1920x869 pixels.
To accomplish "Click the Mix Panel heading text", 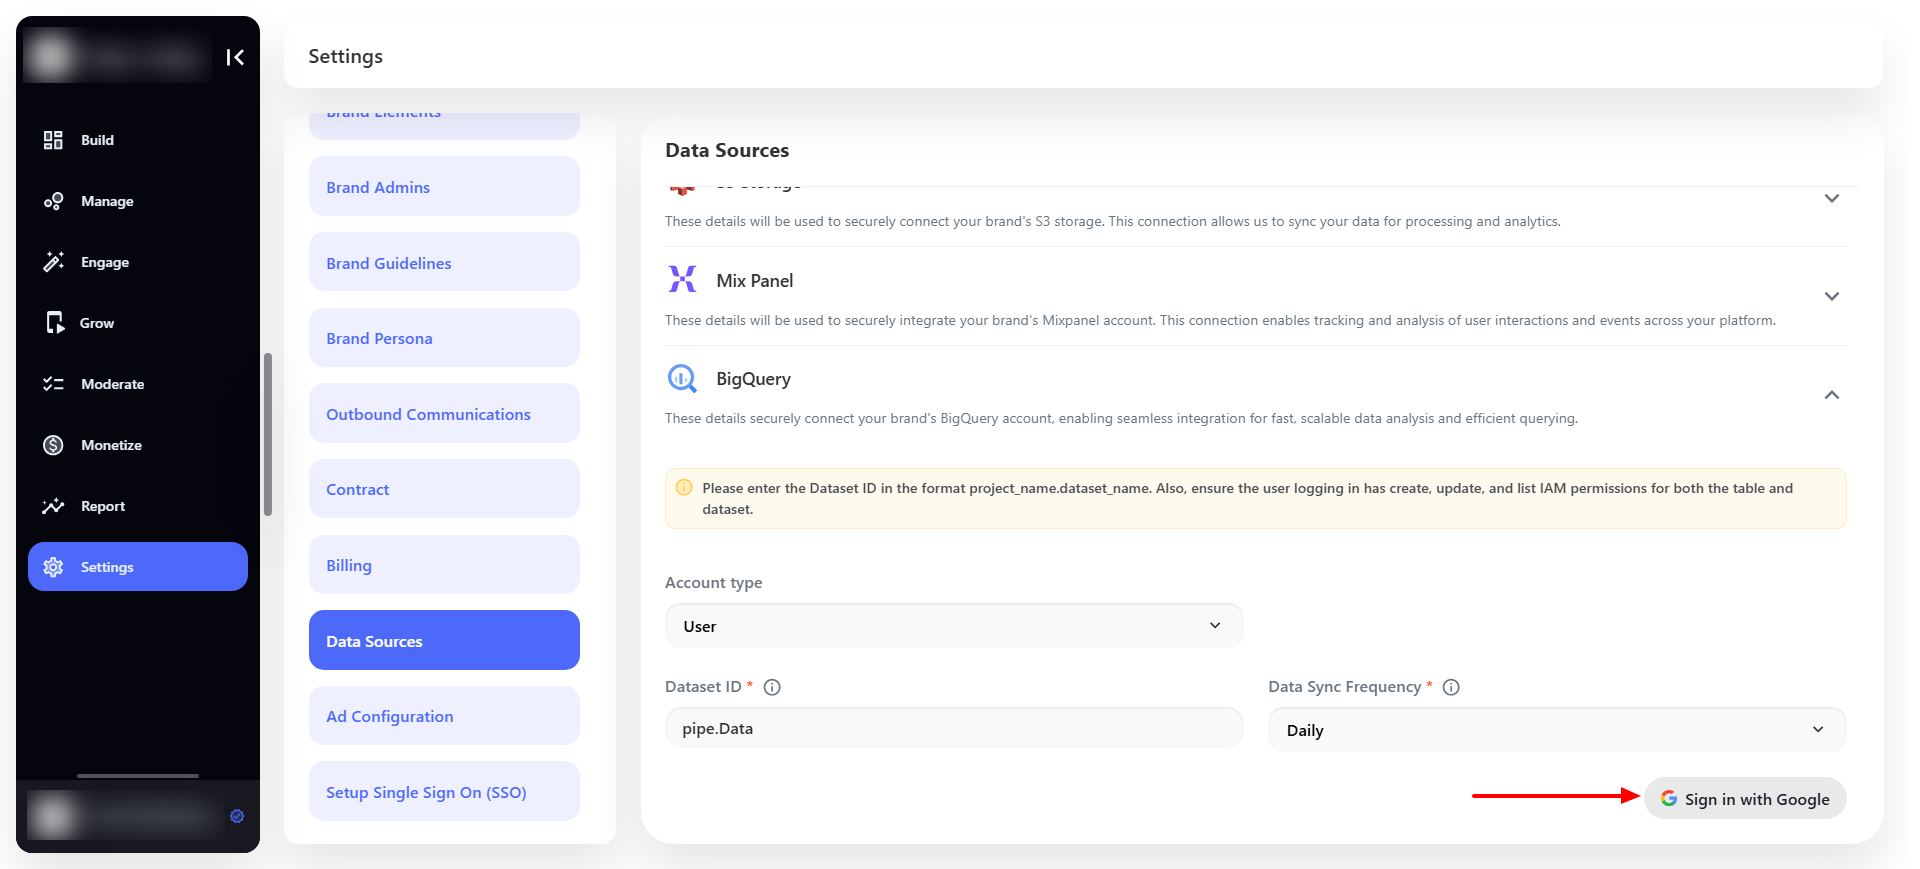I will (x=755, y=281).
